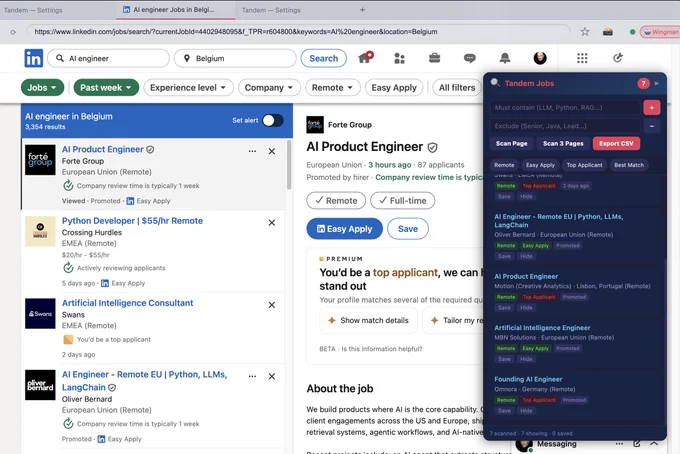The image size is (680, 454).
Task: Open the Notifications bell icon
Action: coord(505,58)
